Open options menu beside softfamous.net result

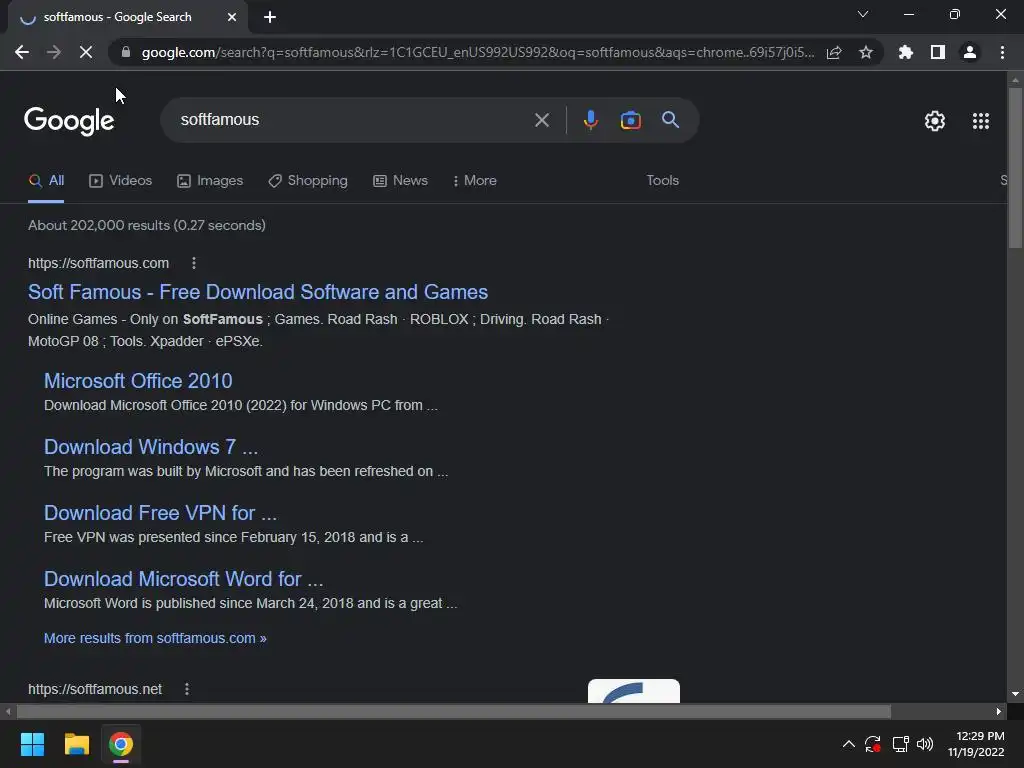187,689
